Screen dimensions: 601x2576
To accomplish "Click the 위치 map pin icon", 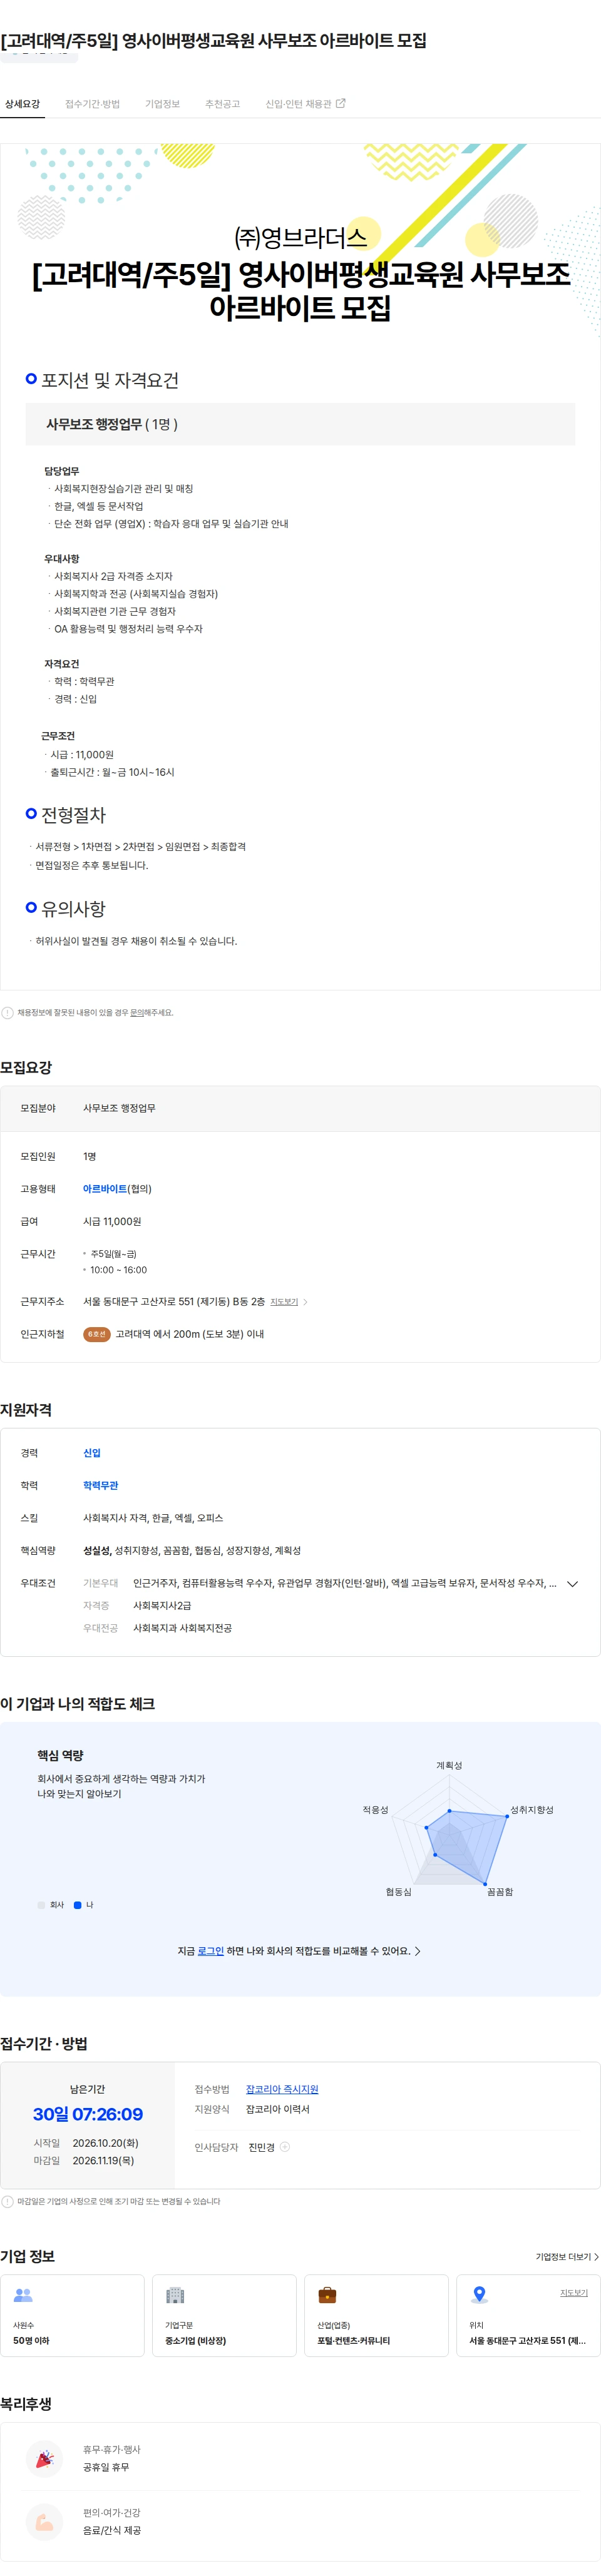I will coord(479,2295).
